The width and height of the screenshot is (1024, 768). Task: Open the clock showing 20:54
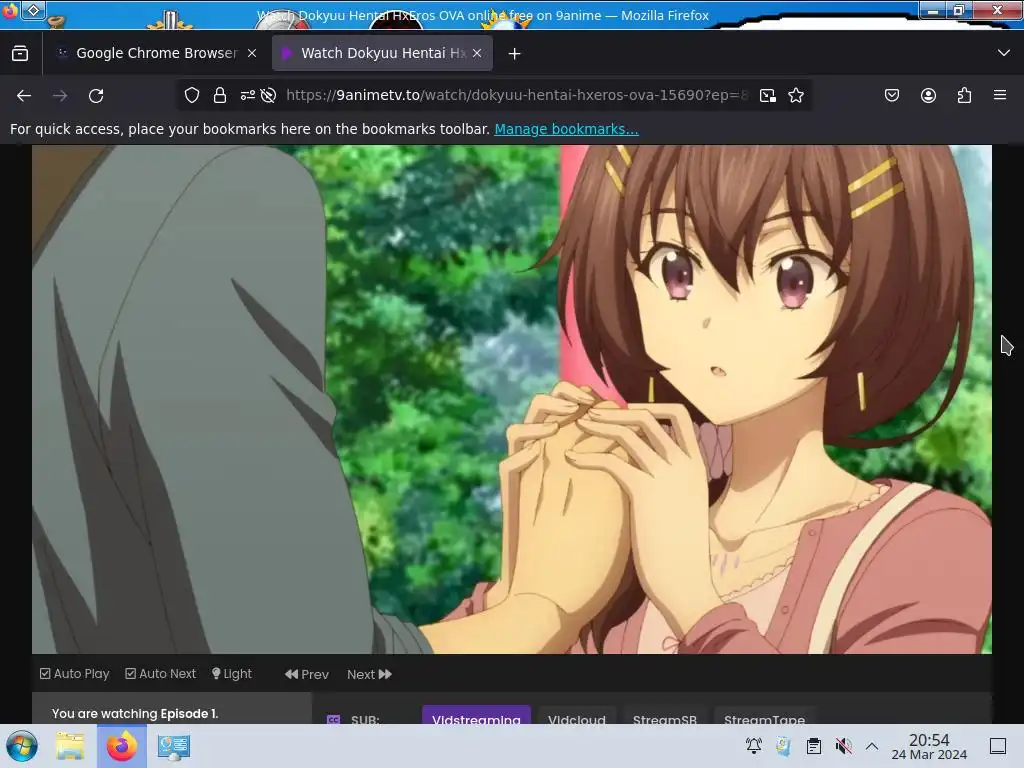point(929,746)
